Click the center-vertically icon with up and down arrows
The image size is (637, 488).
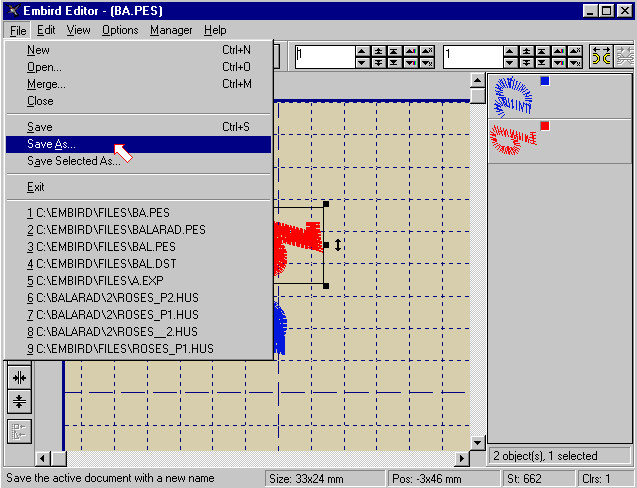point(19,401)
